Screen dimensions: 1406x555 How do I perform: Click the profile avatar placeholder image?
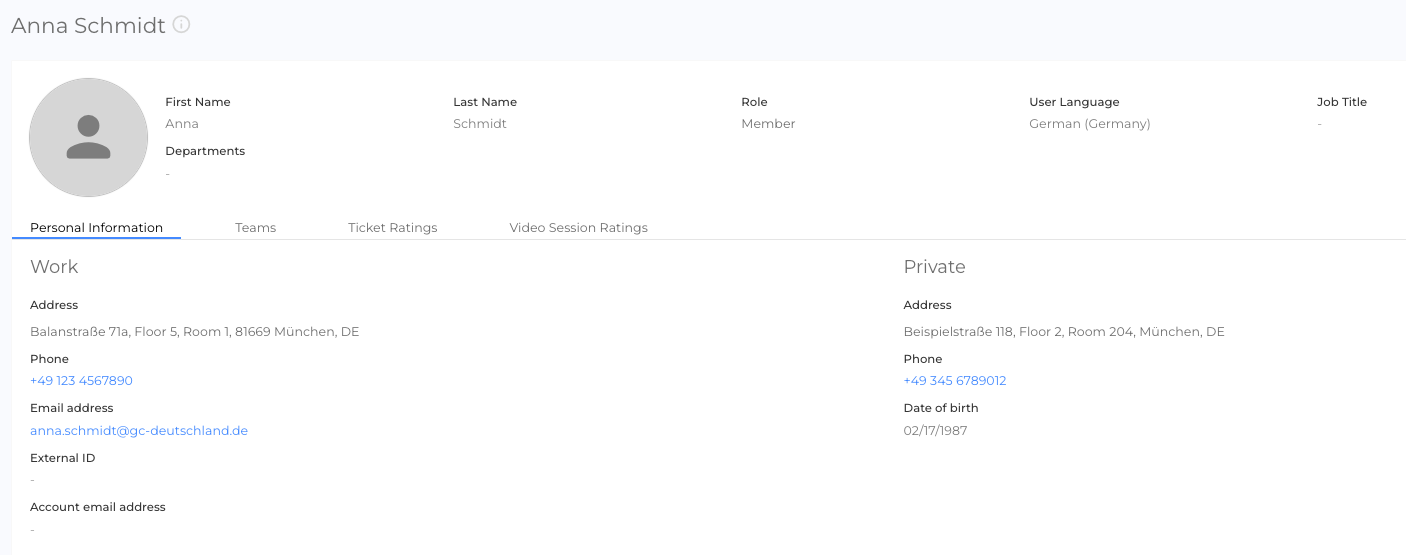89,137
